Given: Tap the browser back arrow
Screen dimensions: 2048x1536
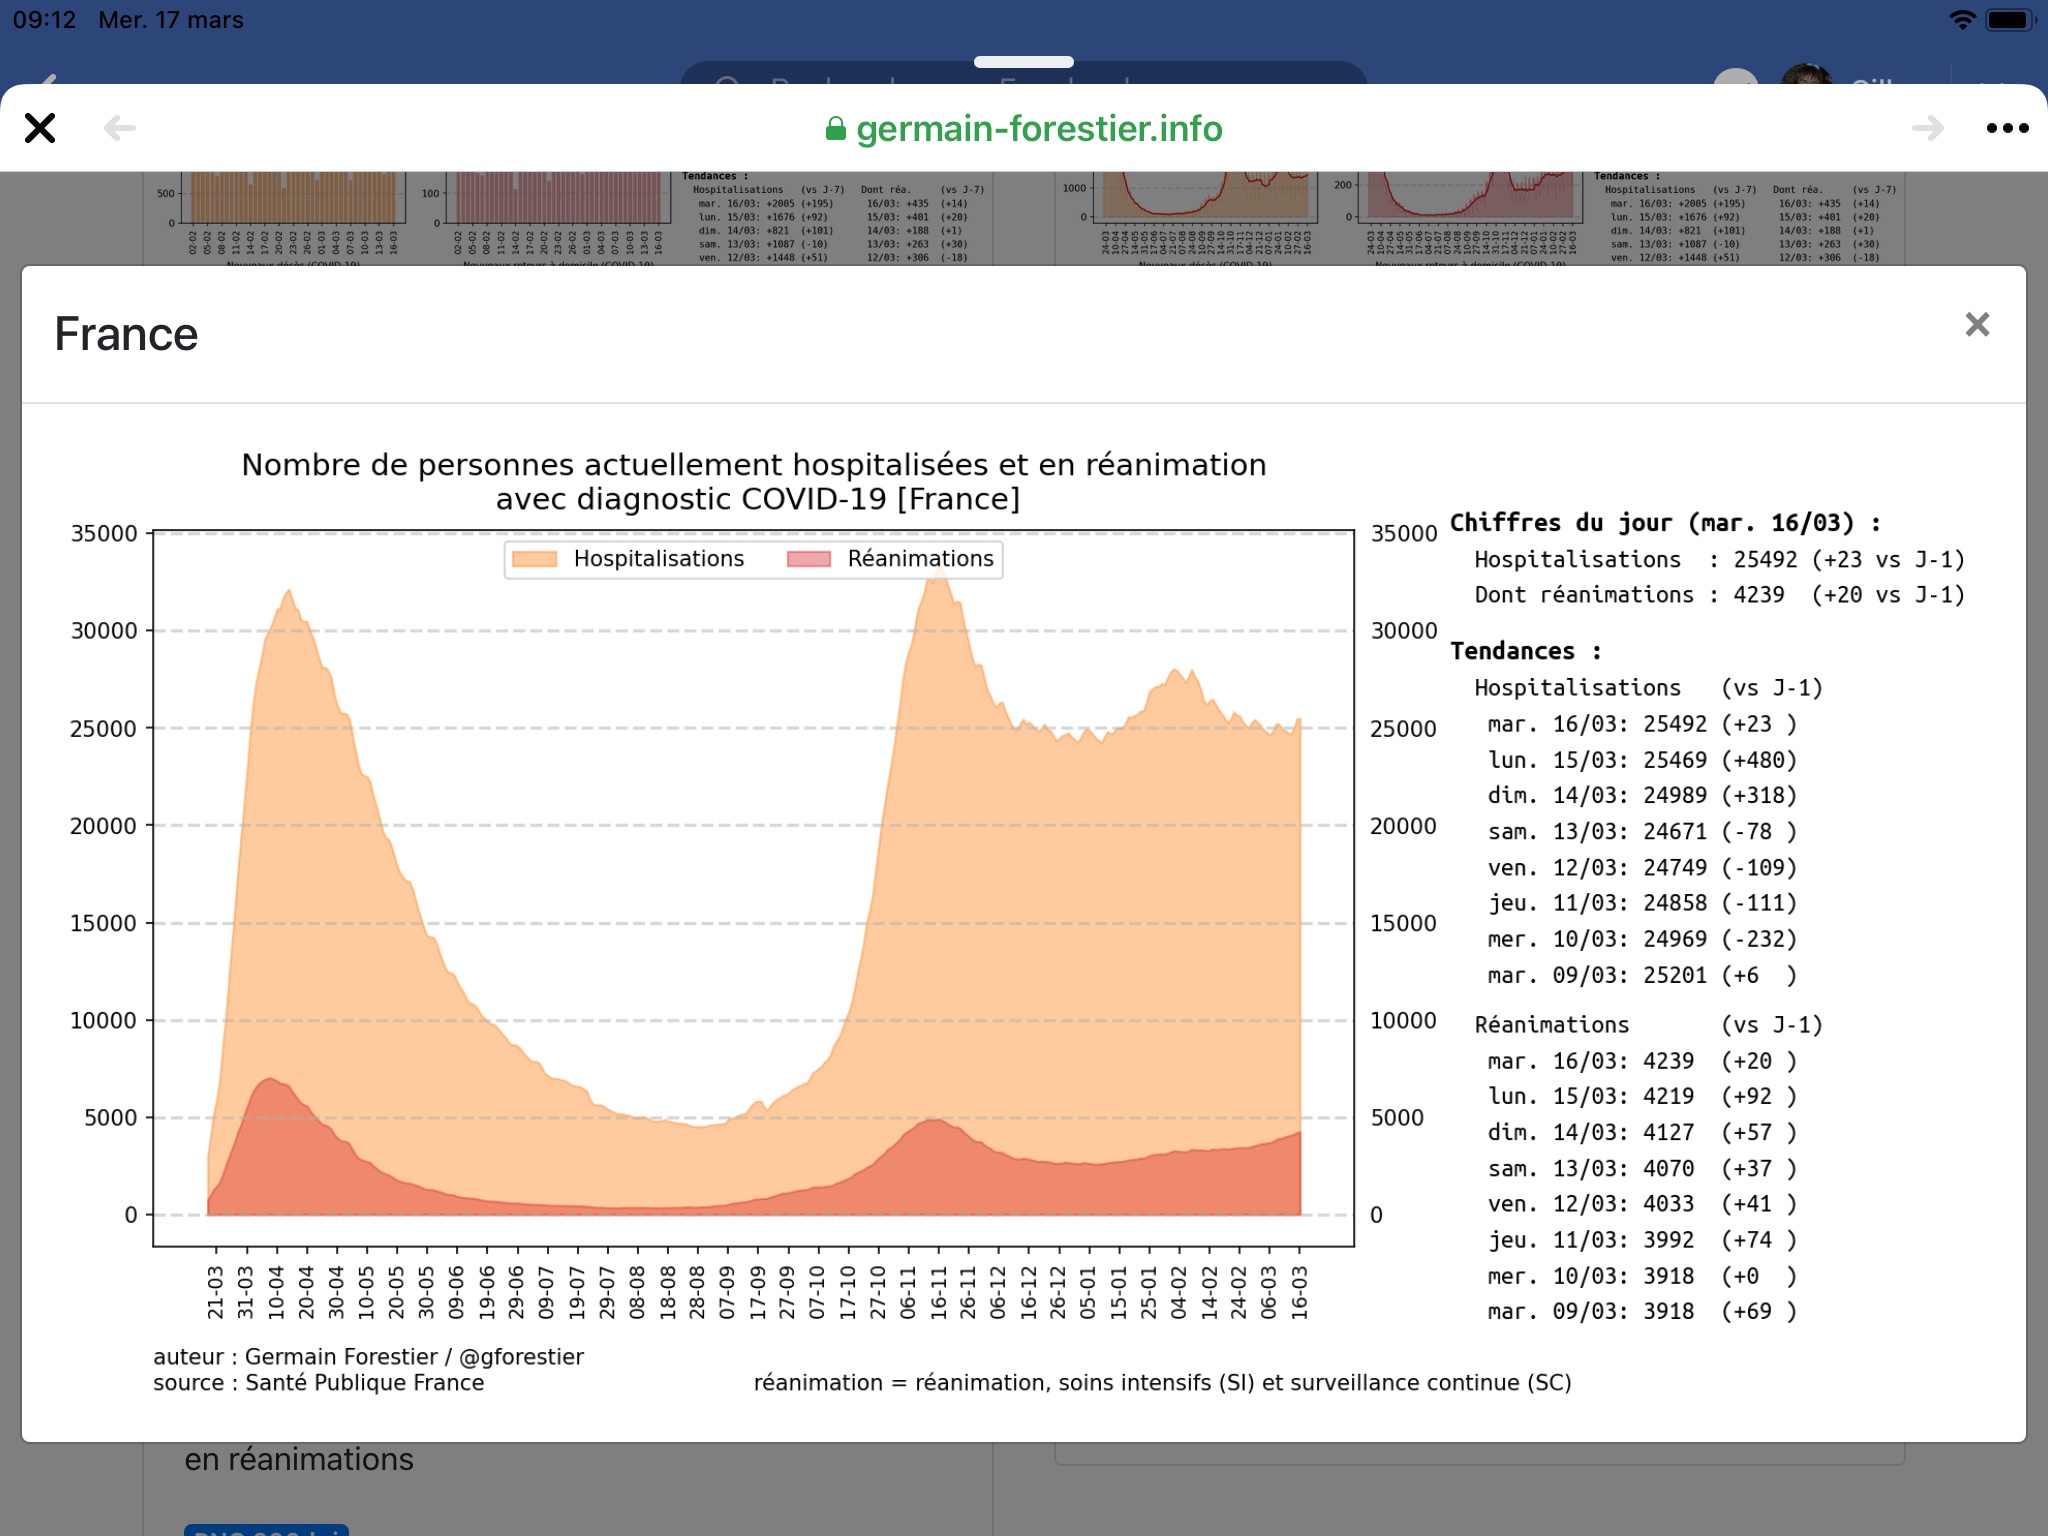Looking at the screenshot, I should coord(120,128).
